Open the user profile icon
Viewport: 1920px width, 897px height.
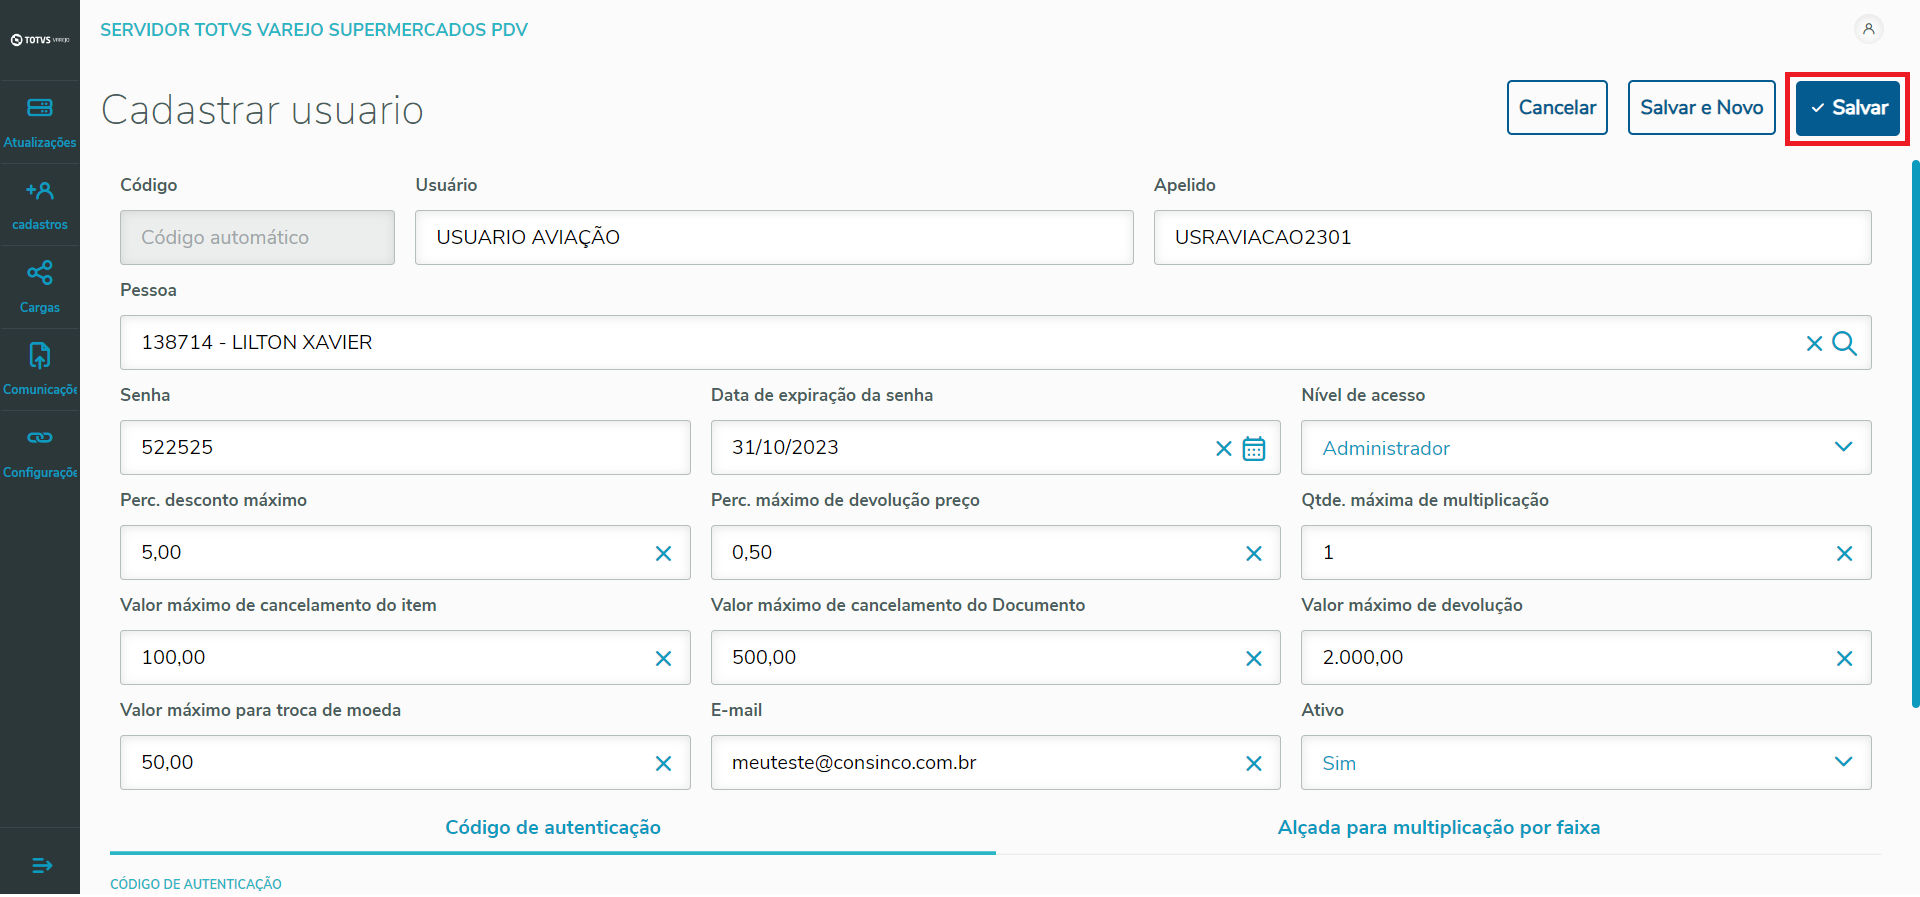click(1868, 29)
